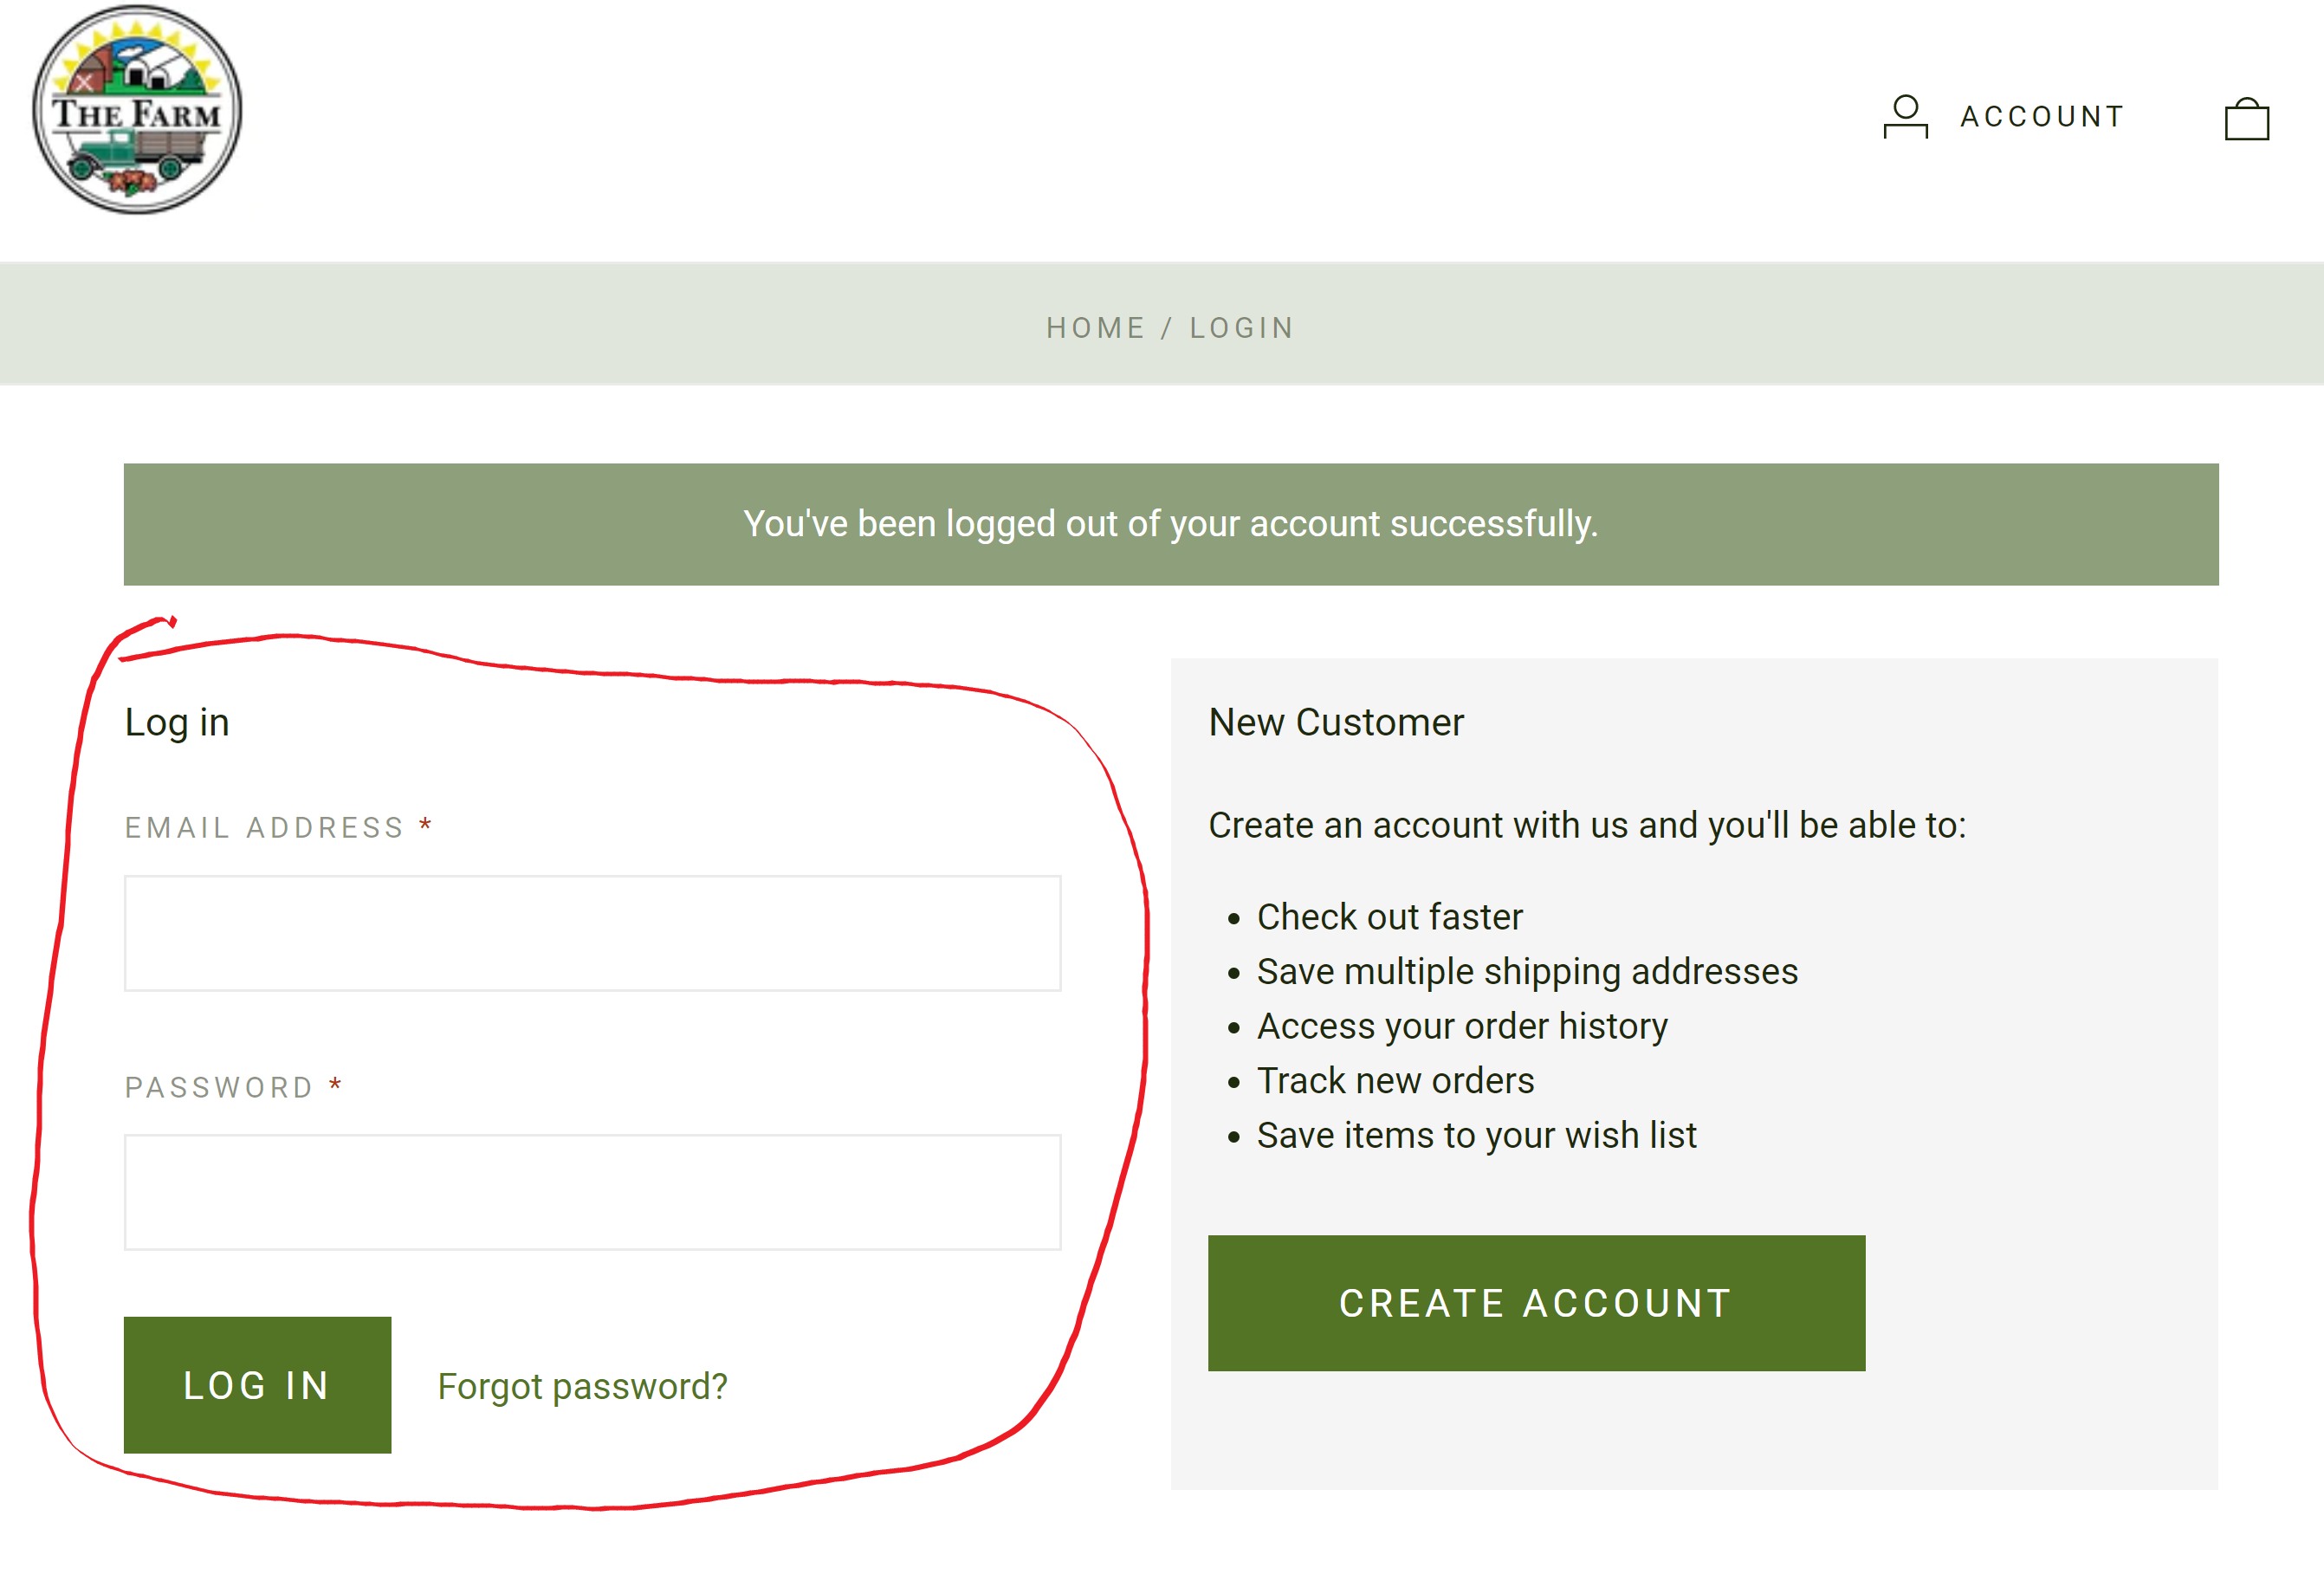This screenshot has height=1587, width=2324.
Task: Click the Log in heading
Action: point(177,722)
